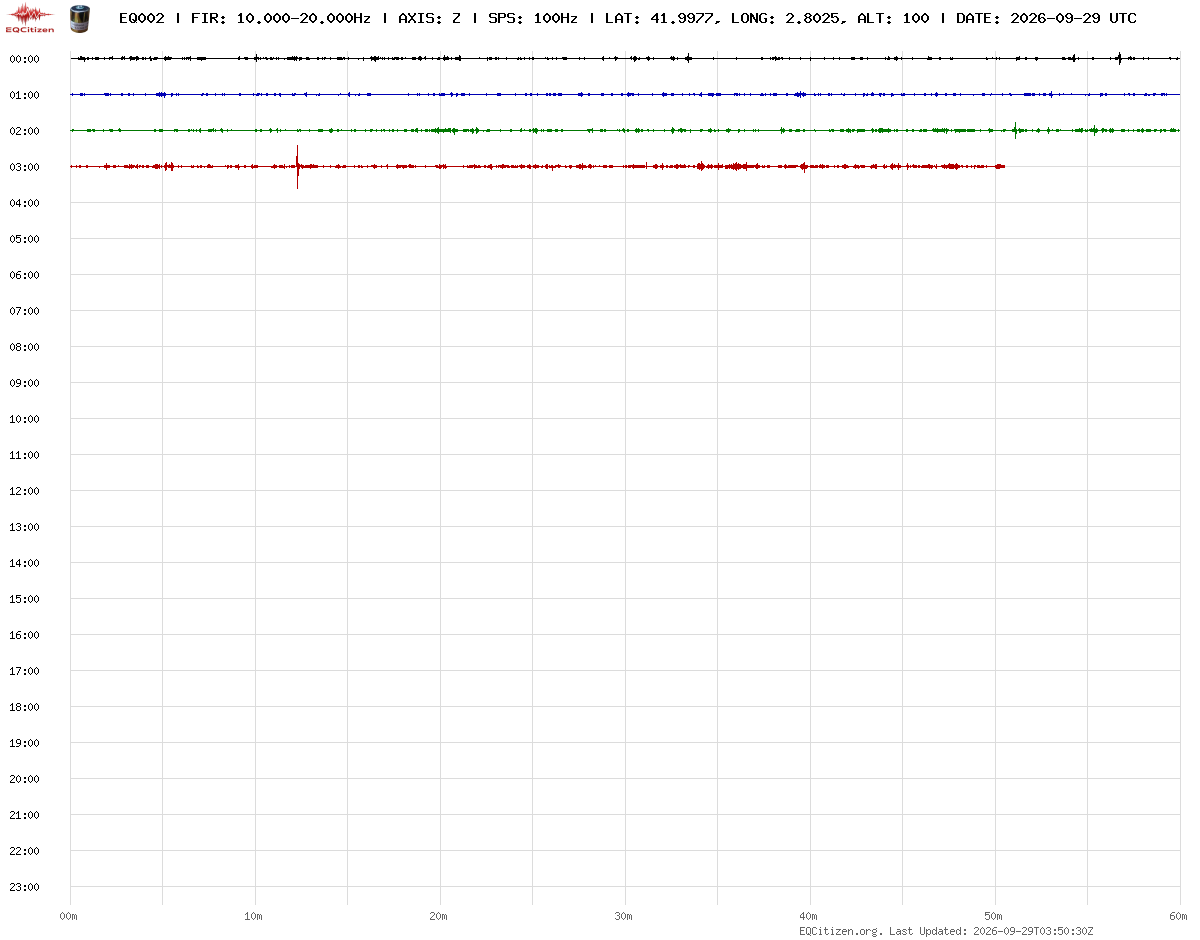
Task: Click the spike near the end of the black 00:00 trace
Action: pyautogui.click(x=1119, y=58)
